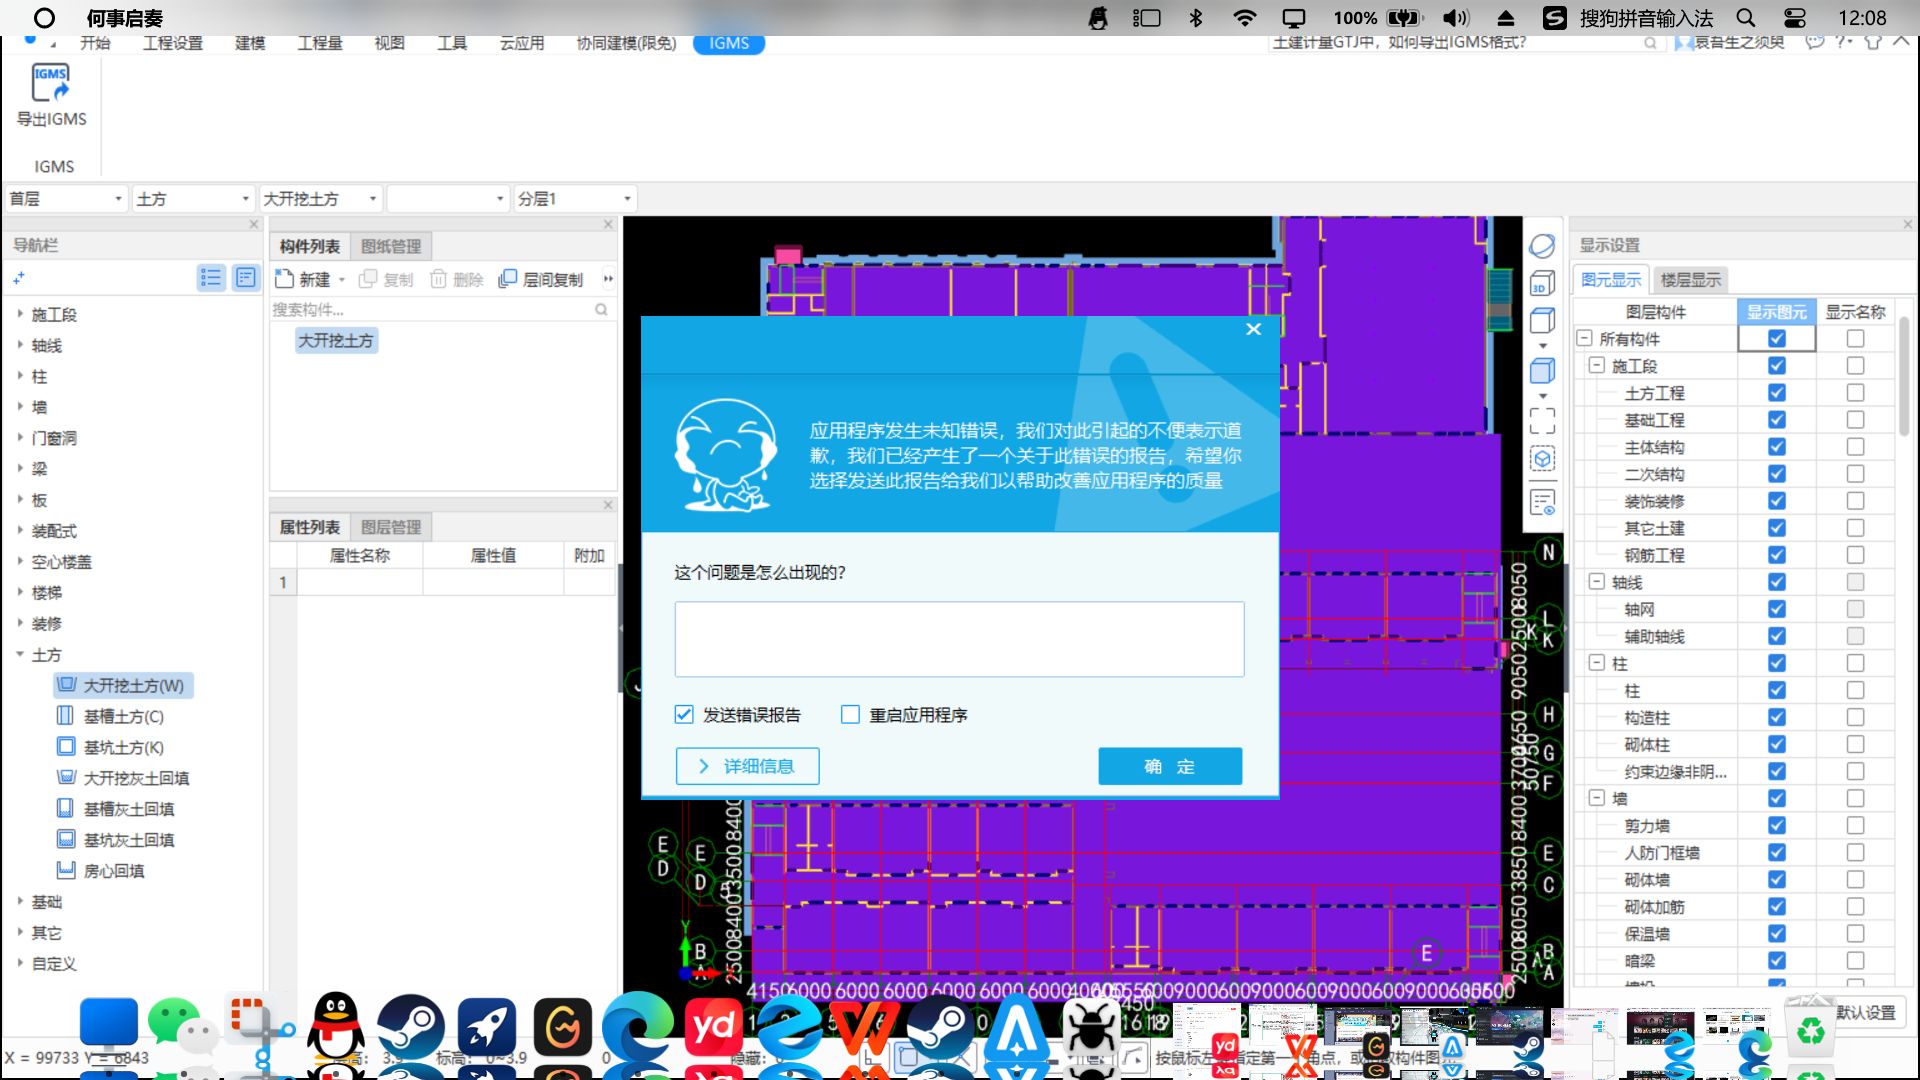Collapse 土方 in navigation tree
This screenshot has height=1080, width=1920.
tap(20, 654)
